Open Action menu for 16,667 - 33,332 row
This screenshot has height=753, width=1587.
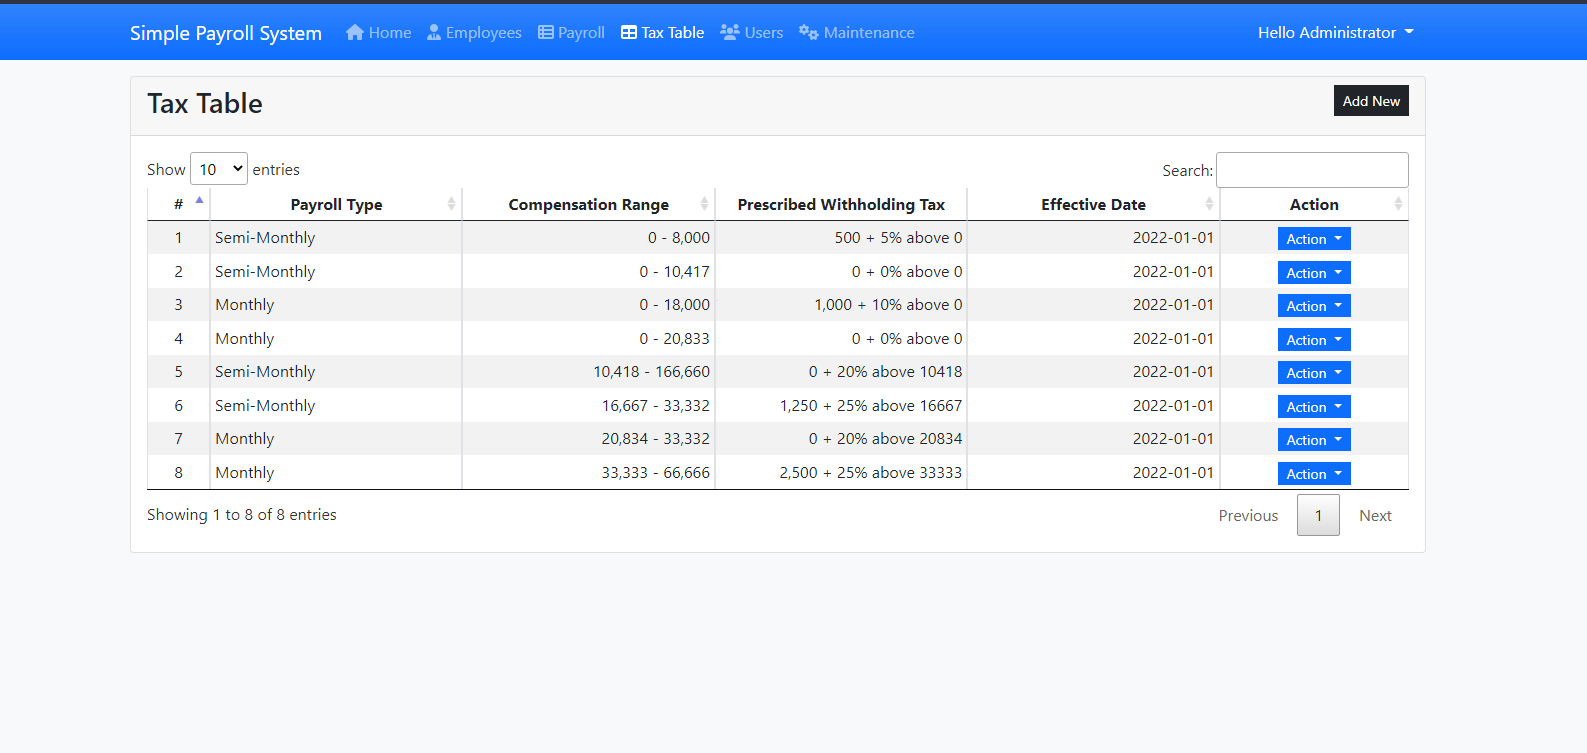tap(1313, 407)
